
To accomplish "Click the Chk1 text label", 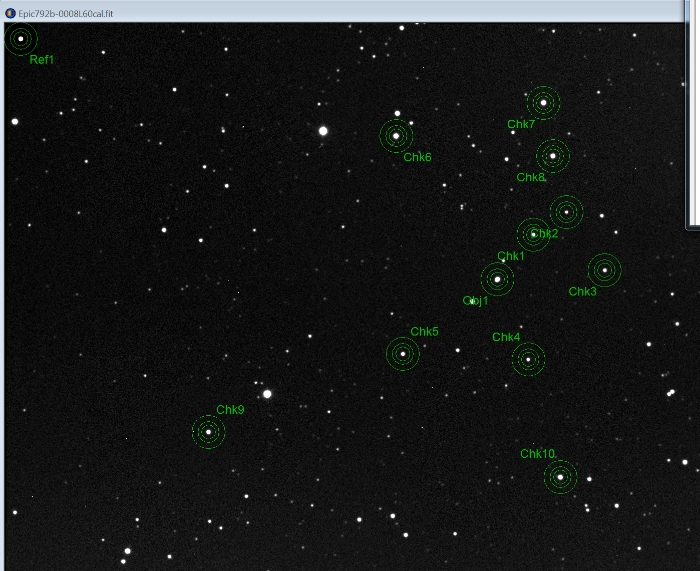I will click(511, 257).
